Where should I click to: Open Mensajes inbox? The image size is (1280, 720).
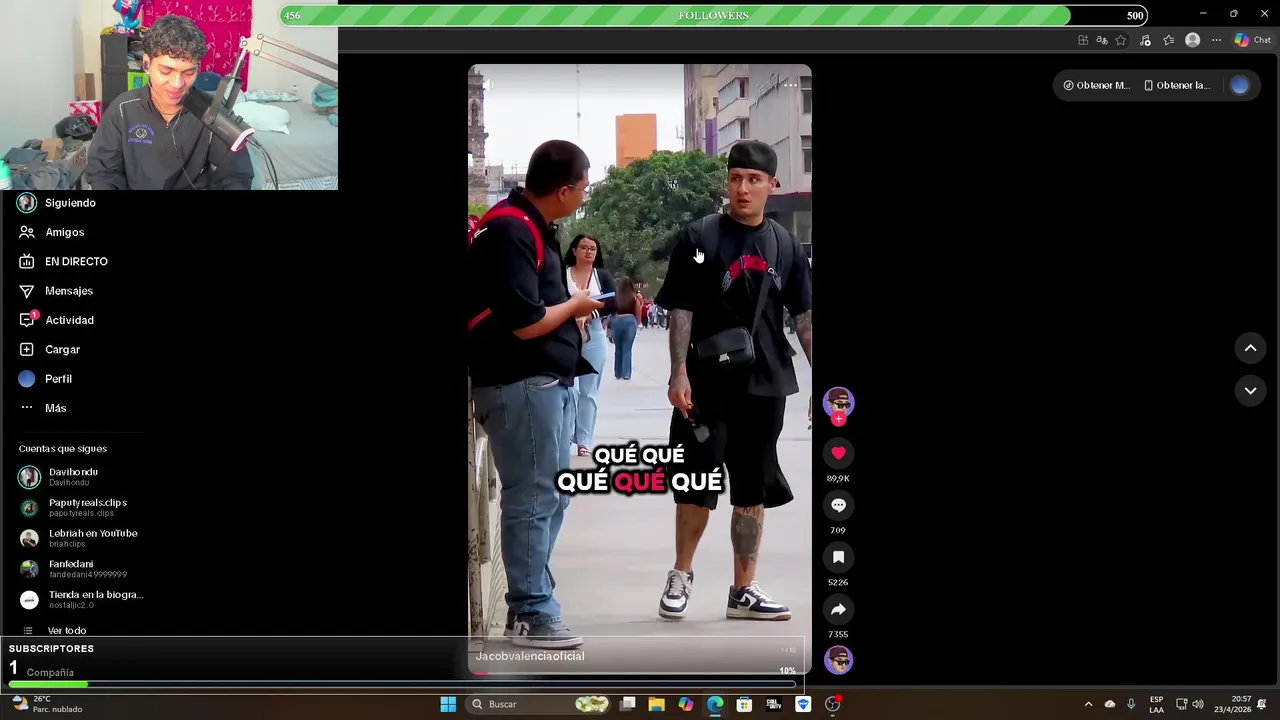[x=56, y=291]
